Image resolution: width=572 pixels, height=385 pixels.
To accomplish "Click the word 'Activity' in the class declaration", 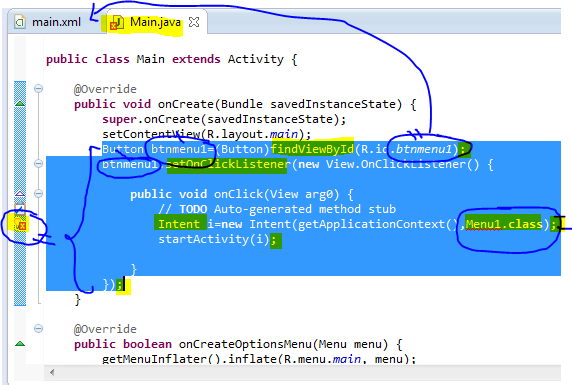I will tap(255, 59).
